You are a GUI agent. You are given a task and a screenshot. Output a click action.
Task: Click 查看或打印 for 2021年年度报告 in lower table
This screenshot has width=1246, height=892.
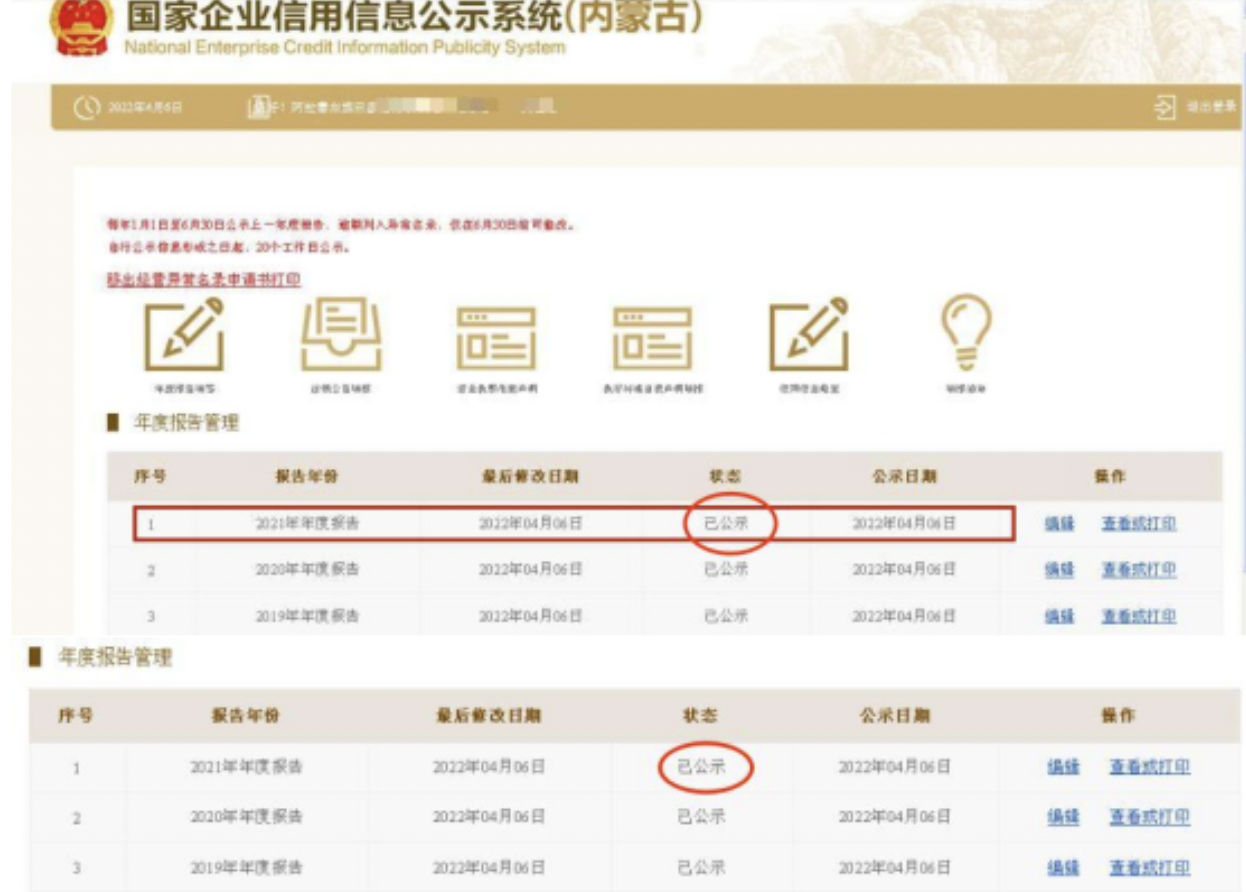[x=1150, y=768]
